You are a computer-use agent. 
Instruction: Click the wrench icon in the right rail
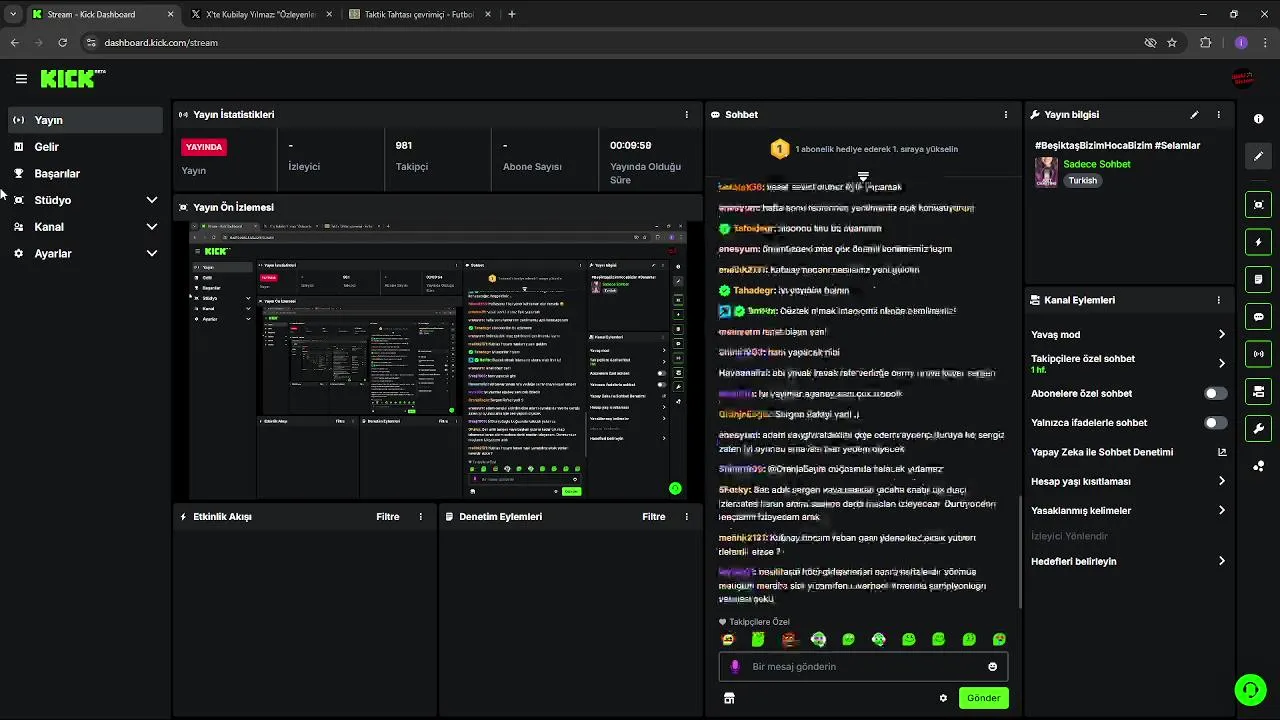point(1258,428)
